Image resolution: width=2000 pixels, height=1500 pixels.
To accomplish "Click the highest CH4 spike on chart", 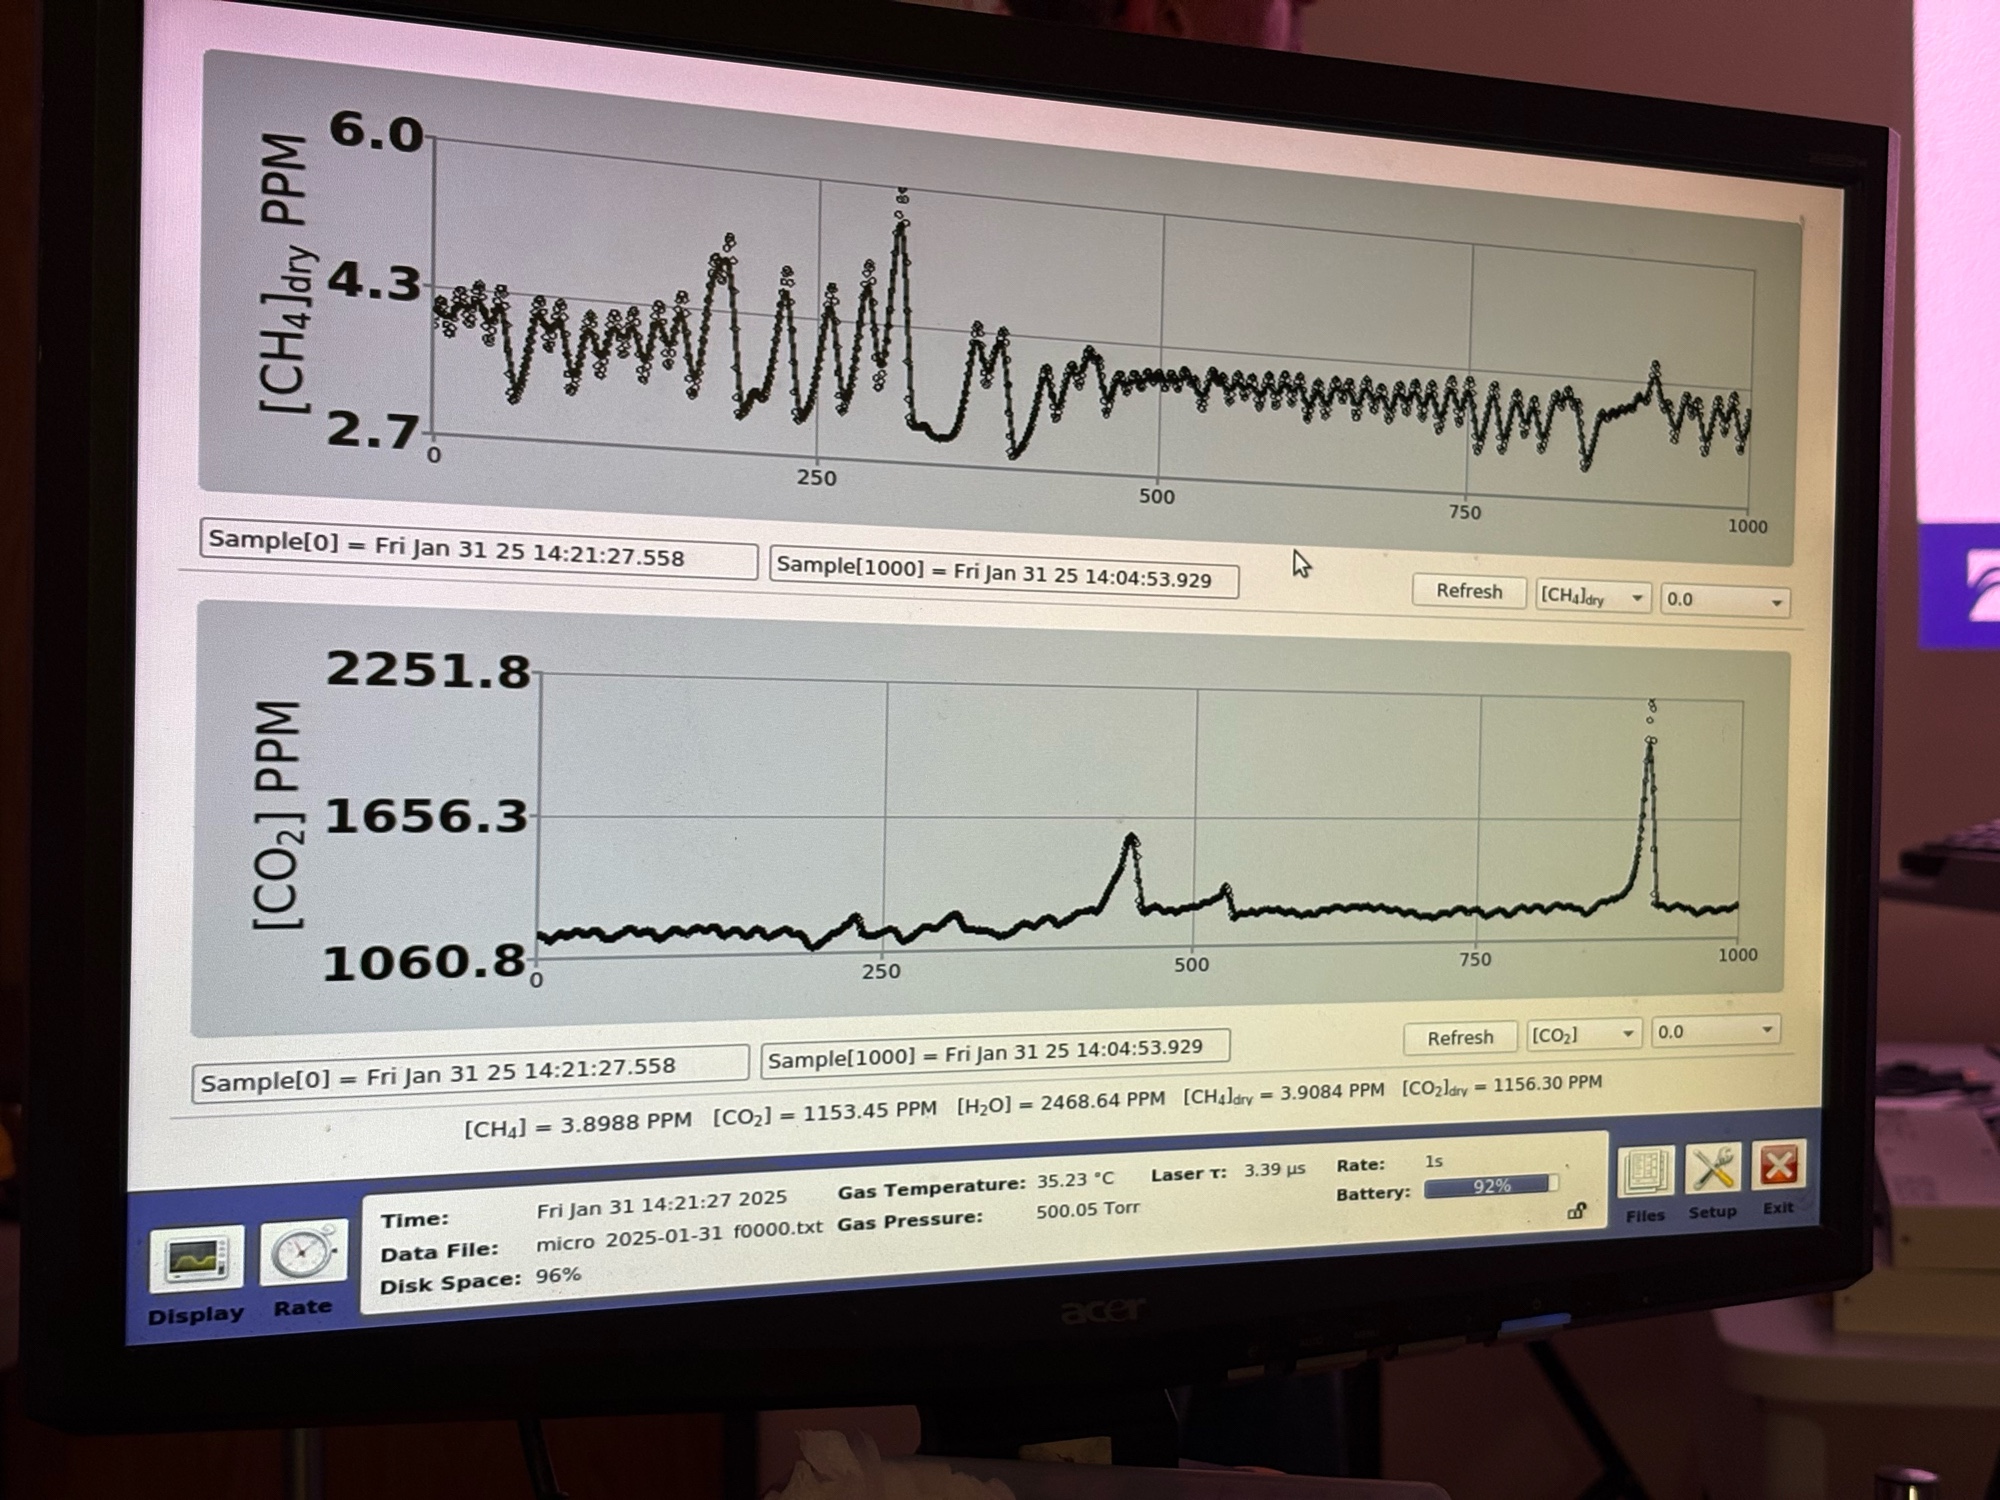I will point(901,225).
